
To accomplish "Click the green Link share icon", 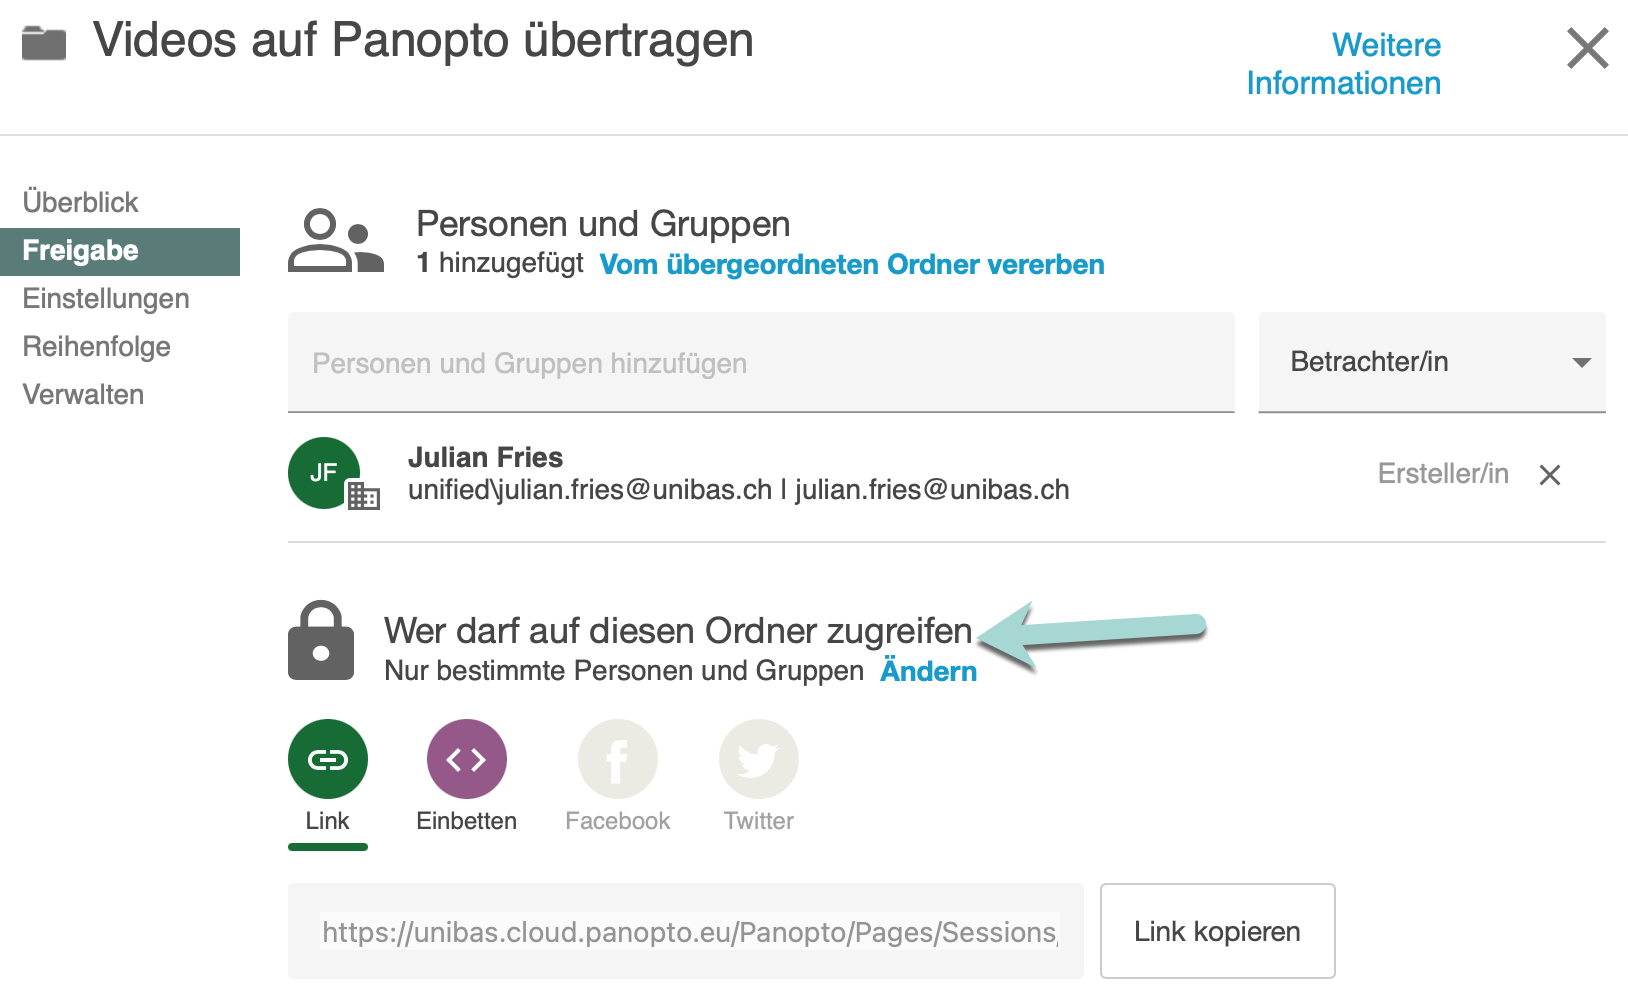I will (327, 760).
